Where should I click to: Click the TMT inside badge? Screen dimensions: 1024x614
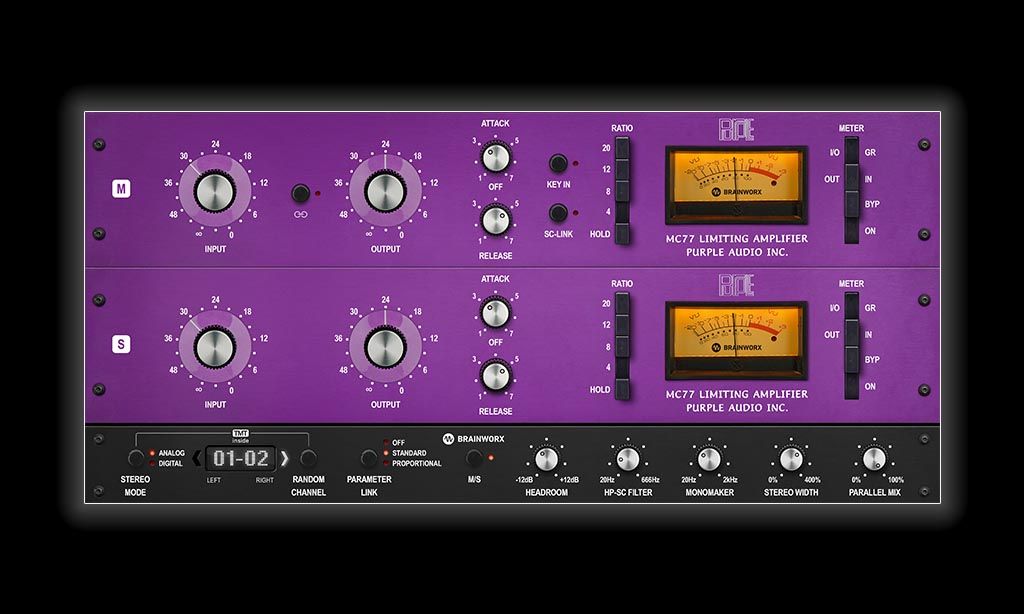pyautogui.click(x=240, y=436)
